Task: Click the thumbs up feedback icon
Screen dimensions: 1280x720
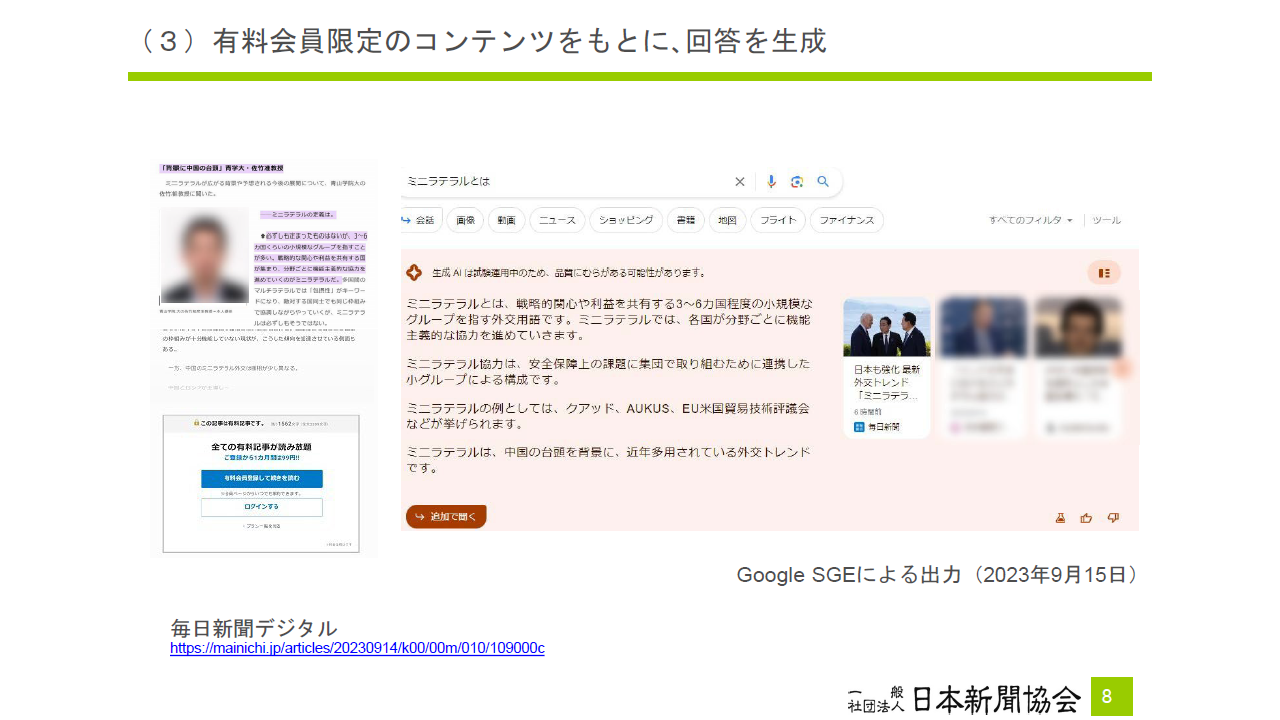Action: (1086, 518)
